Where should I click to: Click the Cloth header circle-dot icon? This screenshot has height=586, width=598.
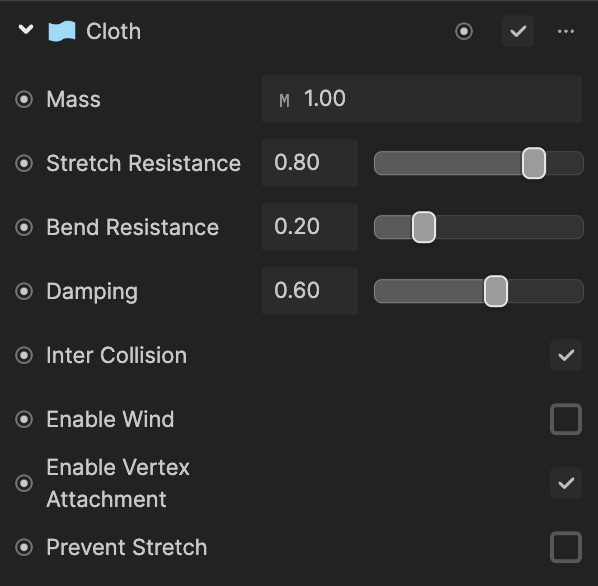464,31
